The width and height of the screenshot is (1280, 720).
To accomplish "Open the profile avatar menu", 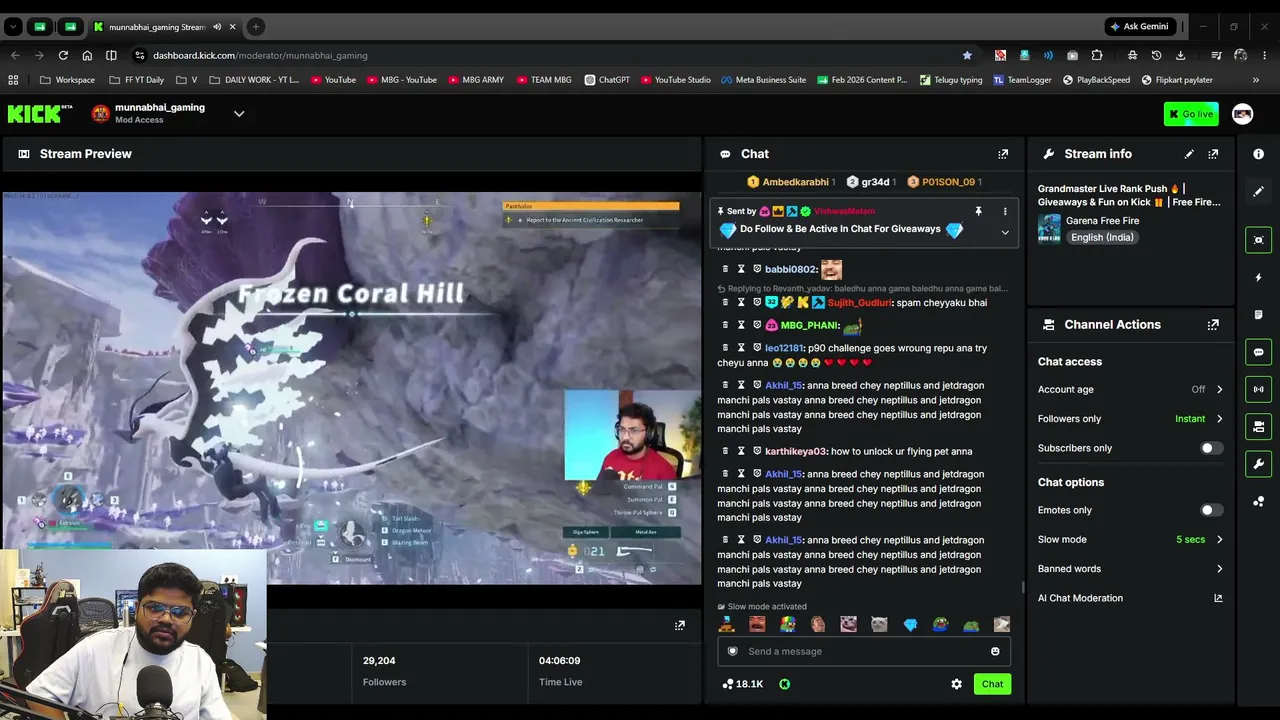I will point(1242,114).
